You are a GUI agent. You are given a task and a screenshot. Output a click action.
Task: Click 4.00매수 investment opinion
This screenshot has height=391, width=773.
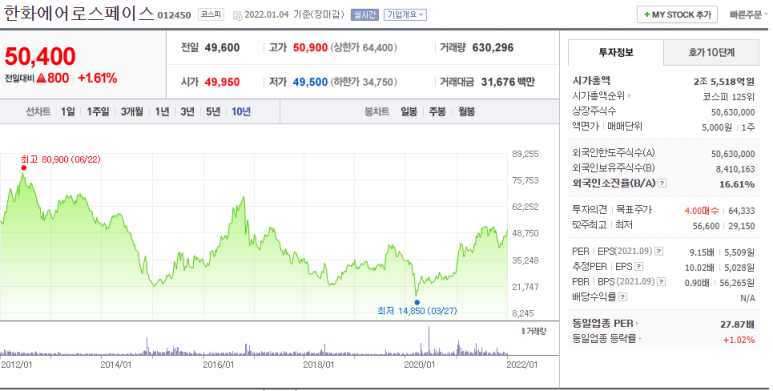tap(701, 211)
